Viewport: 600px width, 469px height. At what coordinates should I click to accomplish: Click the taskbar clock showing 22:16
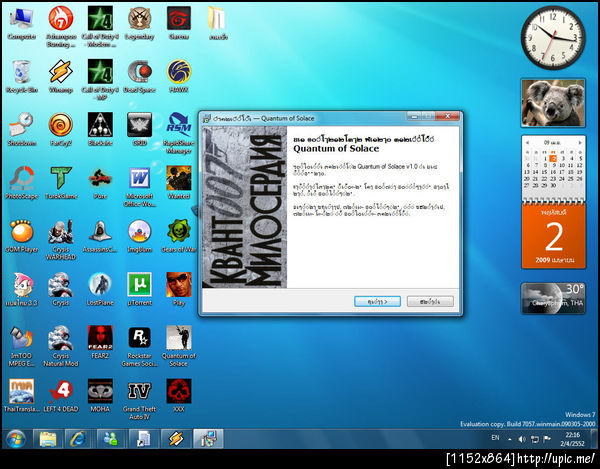tap(572, 439)
